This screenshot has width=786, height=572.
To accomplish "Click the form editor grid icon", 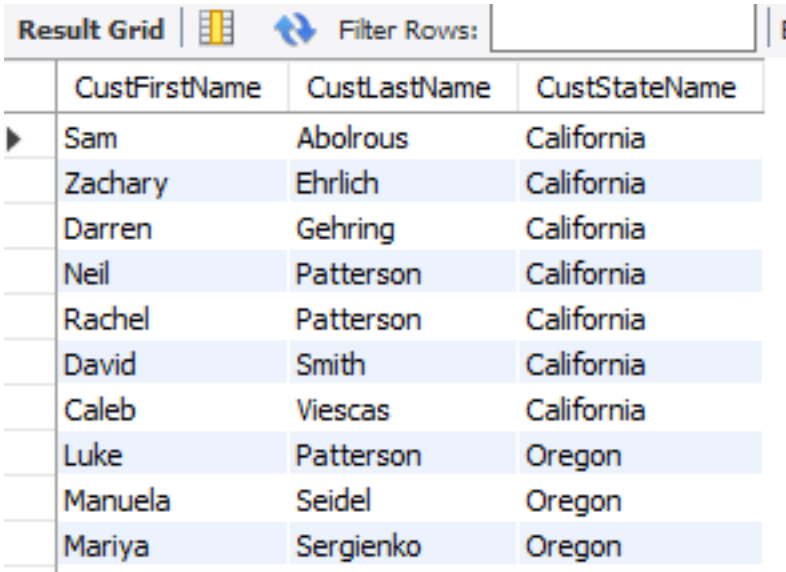I will click(x=217, y=28).
